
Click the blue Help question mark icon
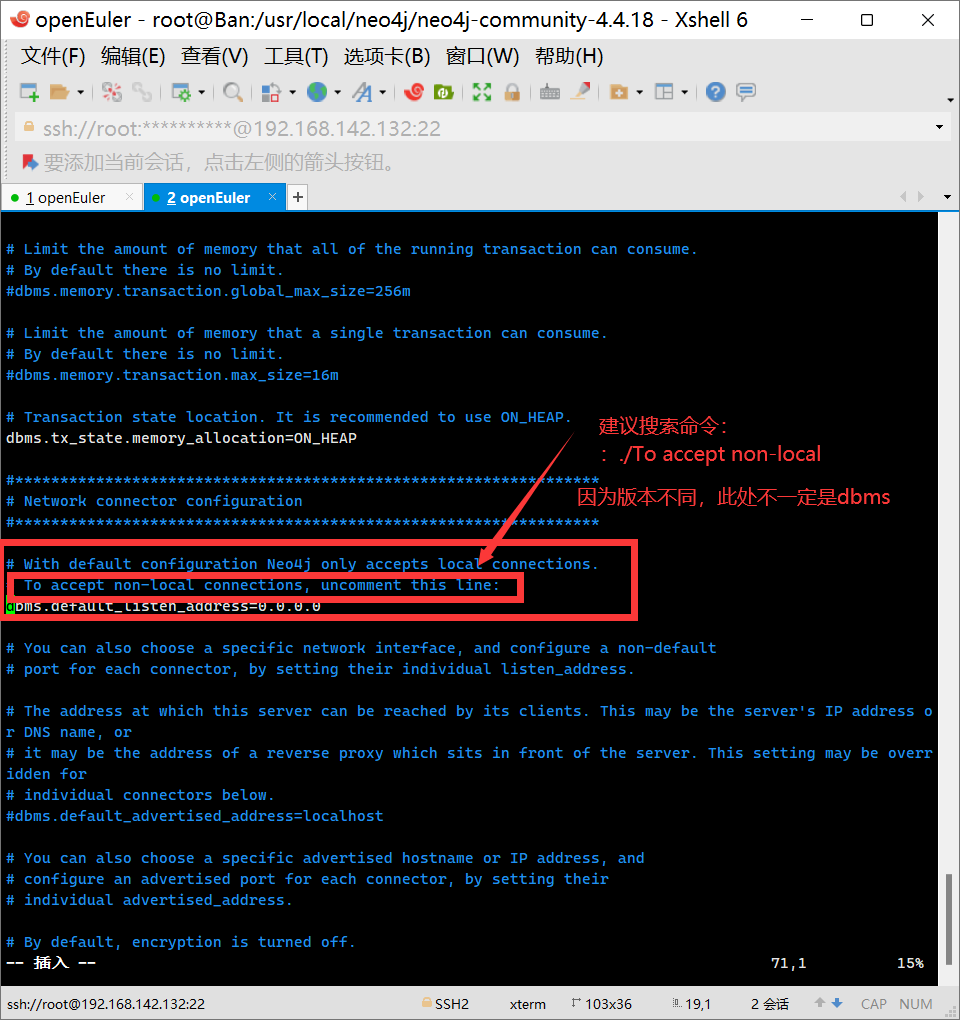[x=715, y=92]
